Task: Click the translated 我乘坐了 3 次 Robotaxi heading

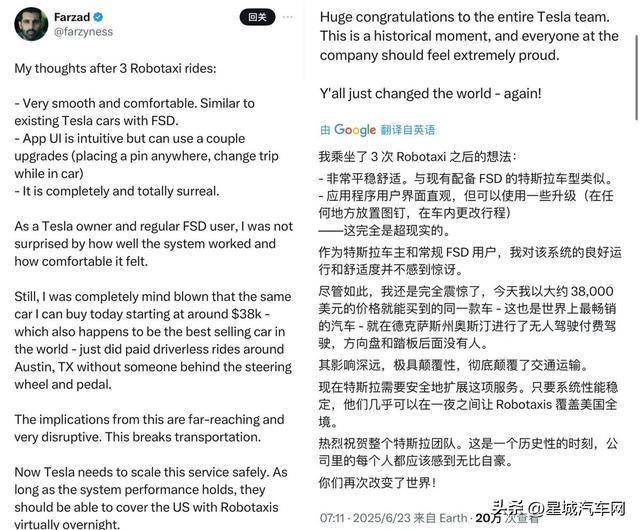Action: (x=418, y=157)
